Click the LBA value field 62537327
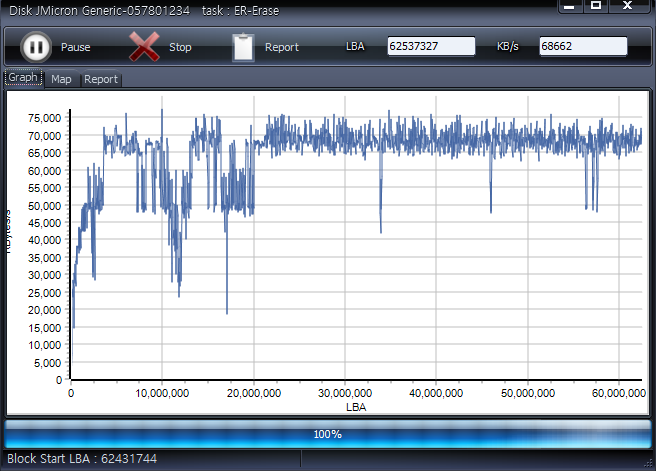The image size is (656, 471). (x=431, y=46)
